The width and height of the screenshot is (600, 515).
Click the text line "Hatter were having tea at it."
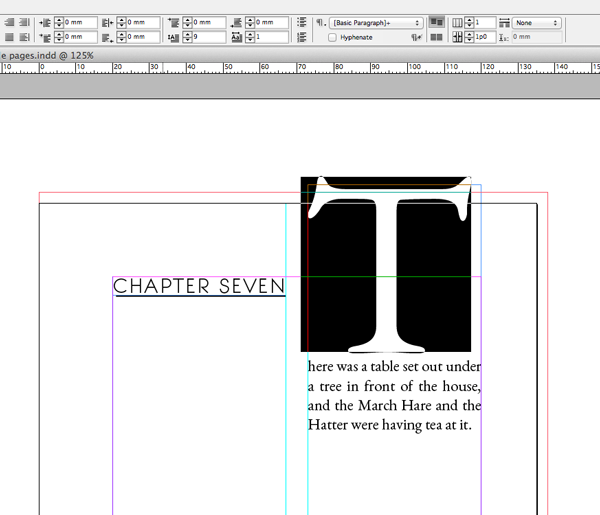tap(390, 425)
